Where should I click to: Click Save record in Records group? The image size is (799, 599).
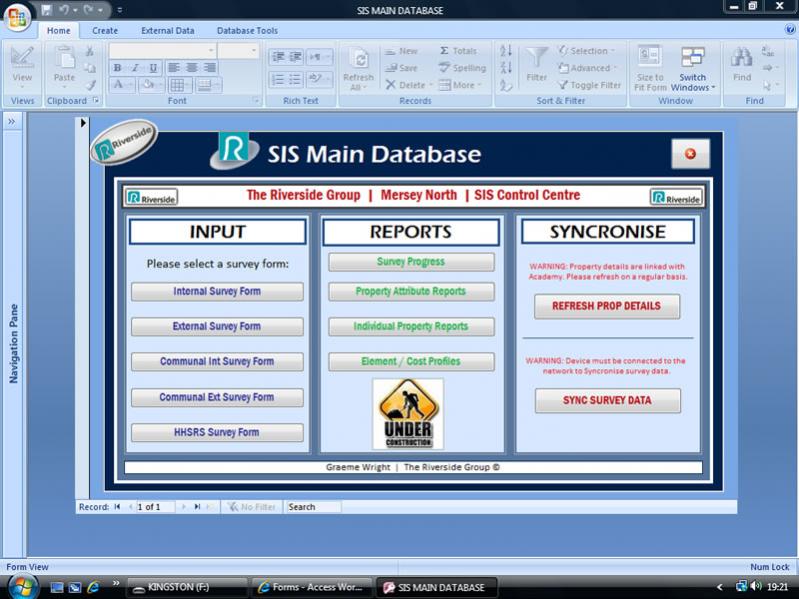pyautogui.click(x=402, y=68)
